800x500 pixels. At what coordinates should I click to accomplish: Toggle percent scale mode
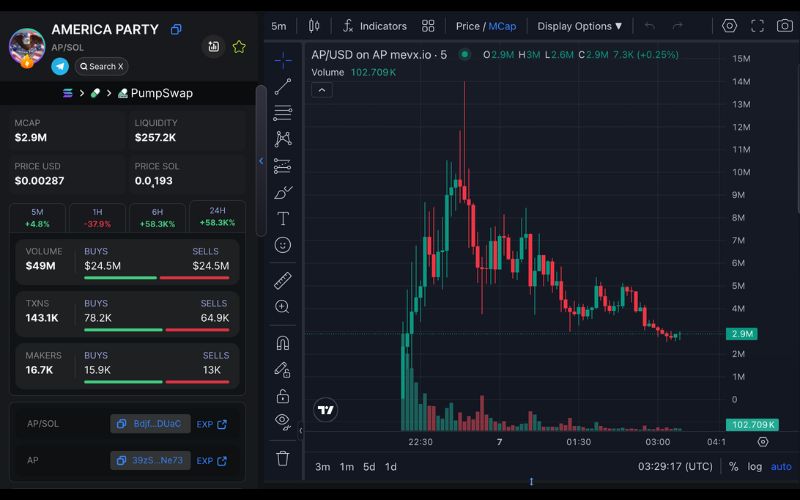(x=734, y=466)
